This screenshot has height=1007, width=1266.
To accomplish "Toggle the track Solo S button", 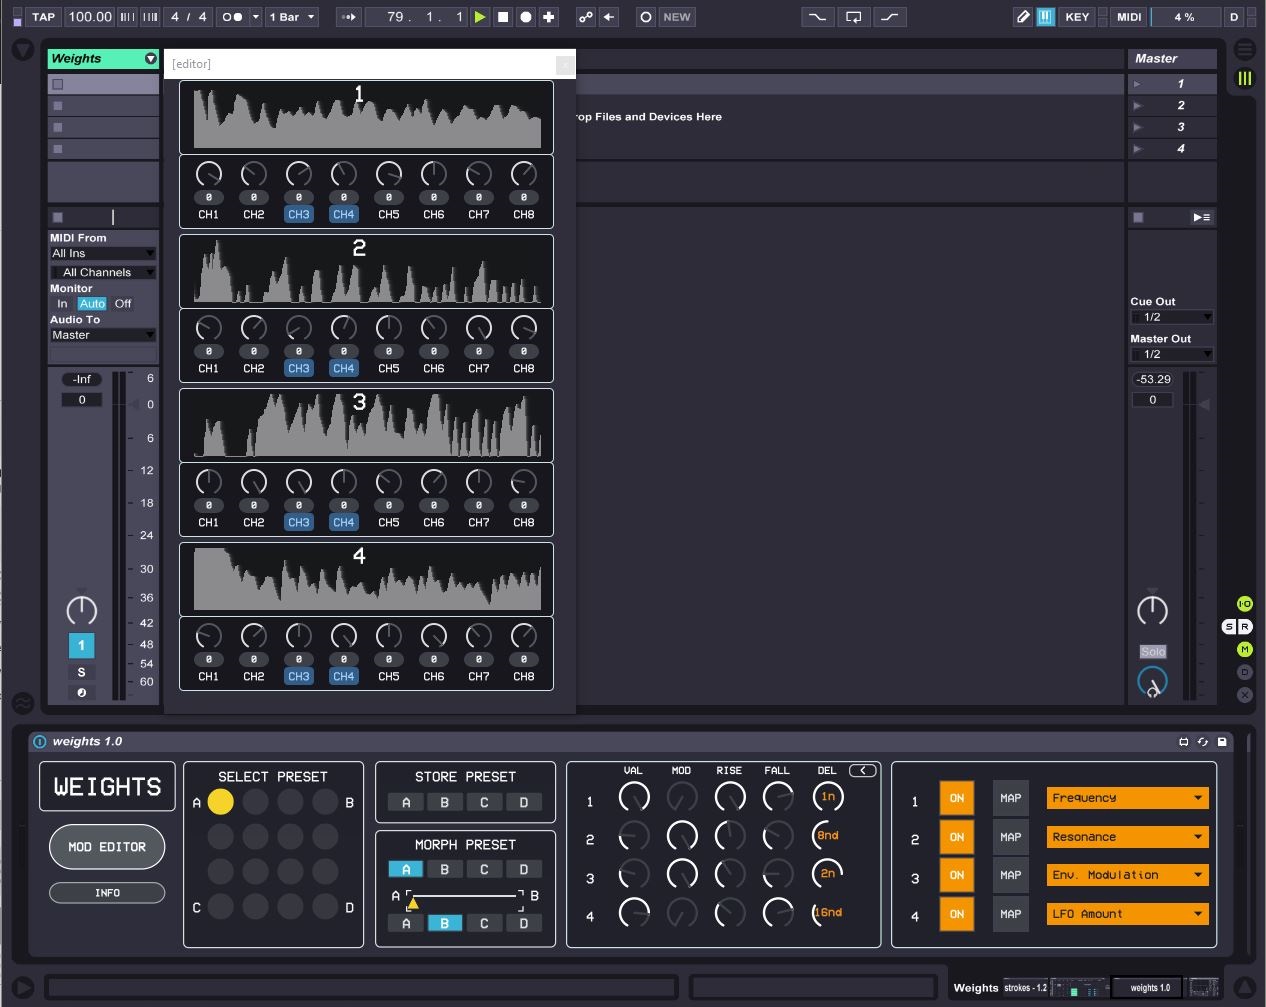I will point(81,672).
